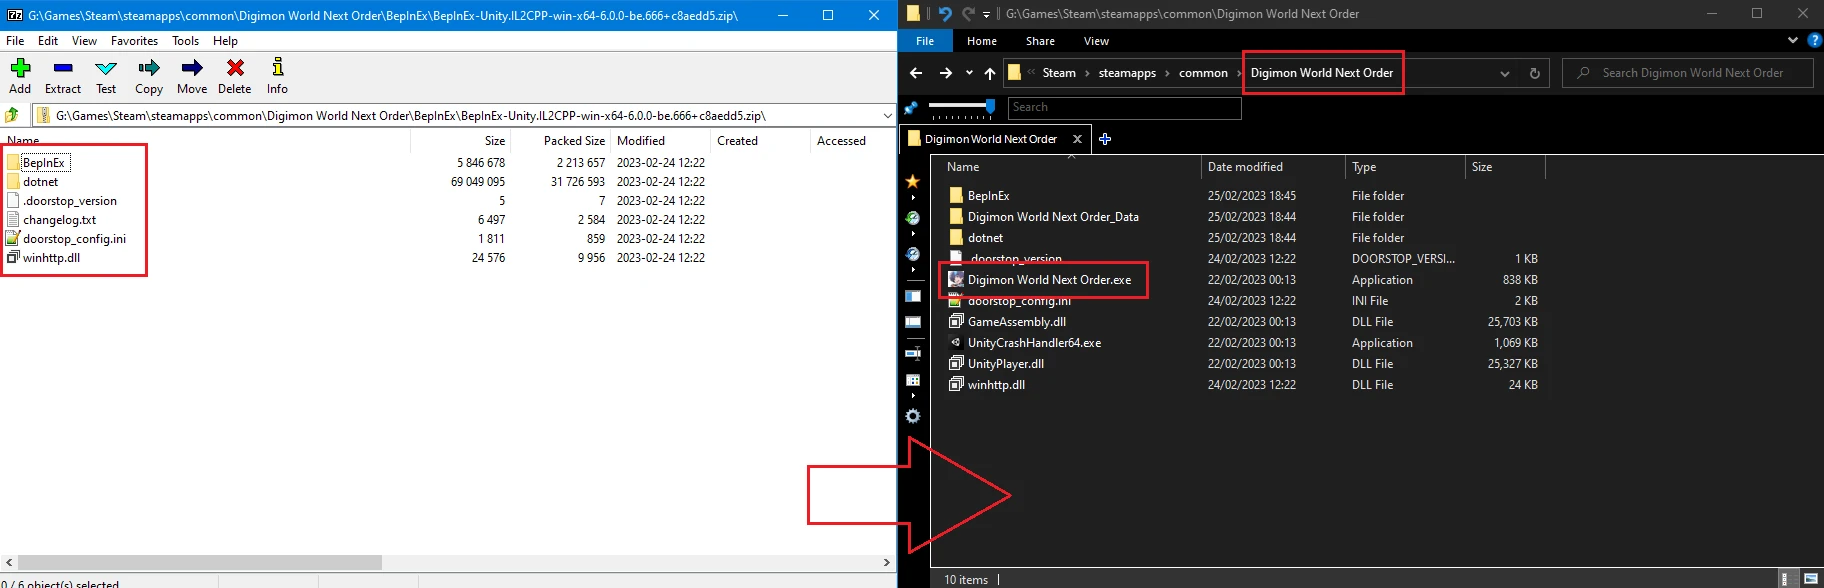
Task: Expand subfolders after common in breadcrumb
Action: tap(1239, 73)
